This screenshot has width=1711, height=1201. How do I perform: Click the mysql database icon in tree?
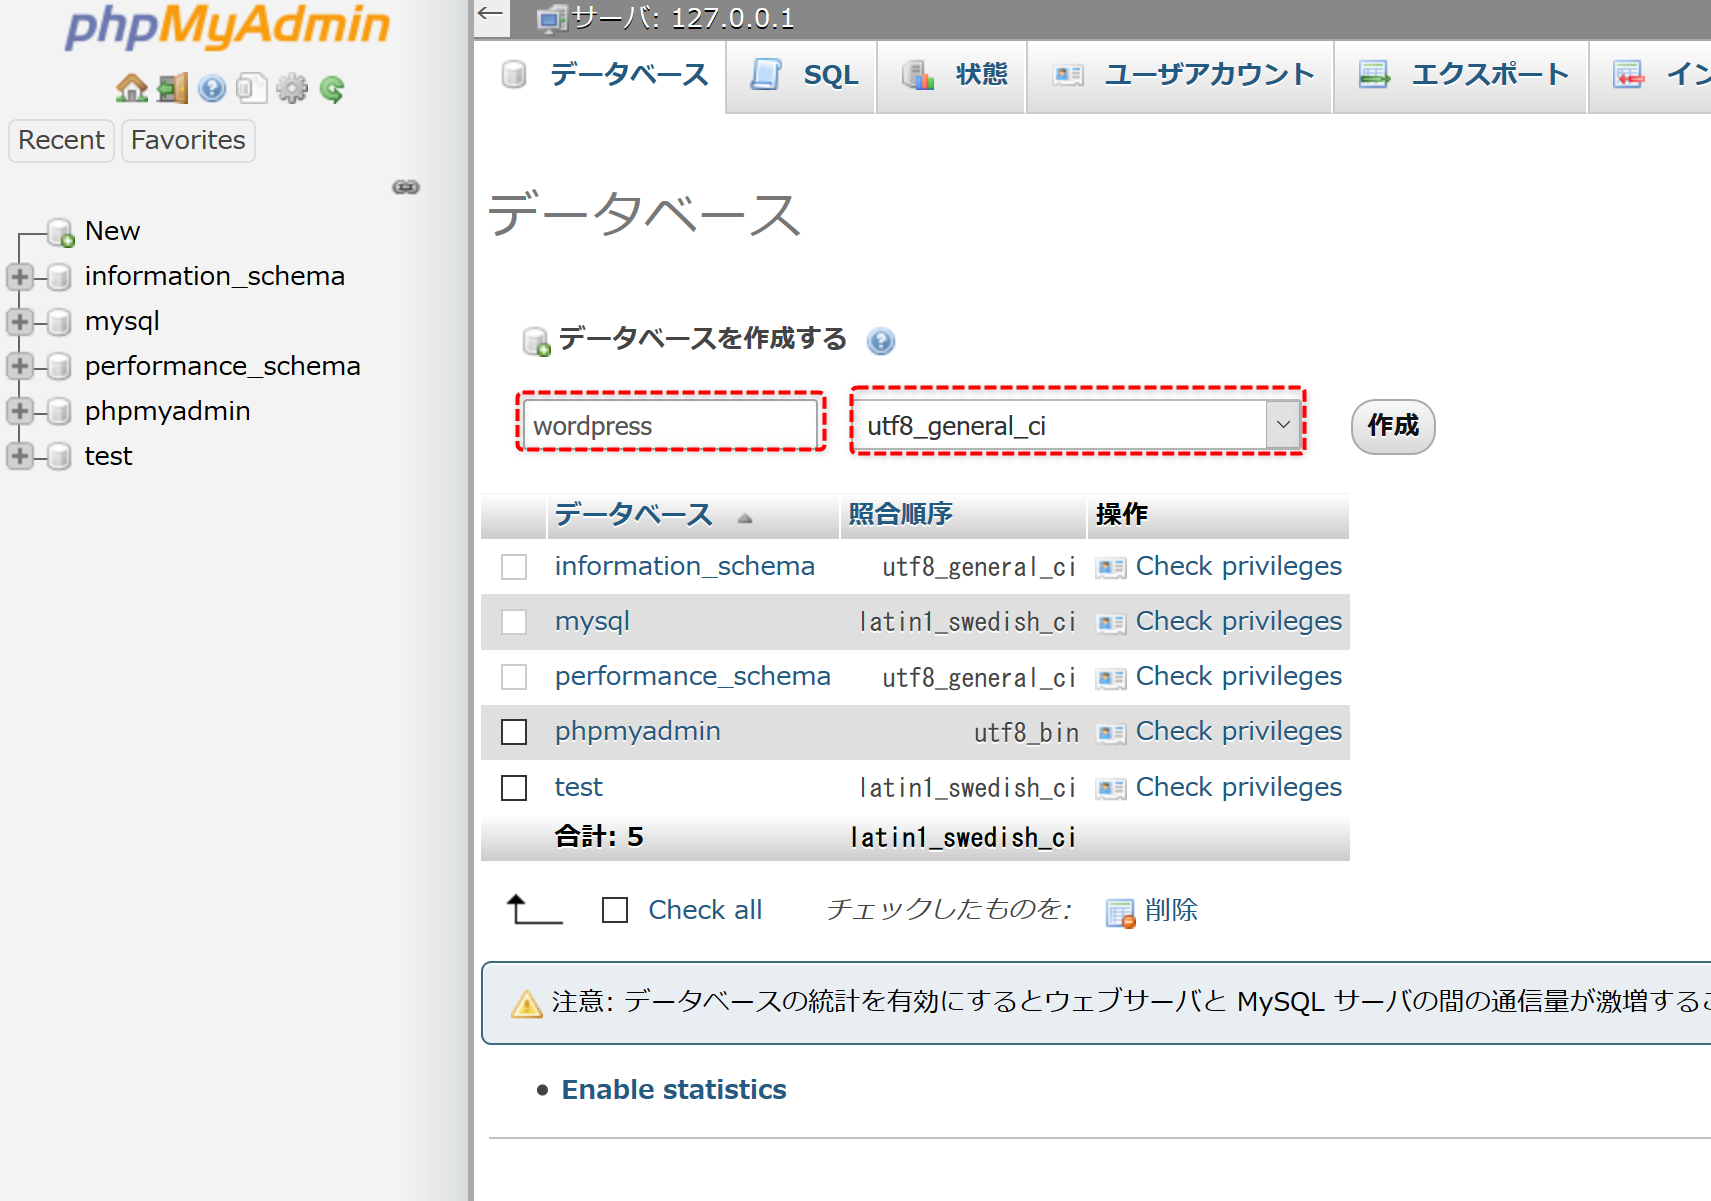pos(59,321)
